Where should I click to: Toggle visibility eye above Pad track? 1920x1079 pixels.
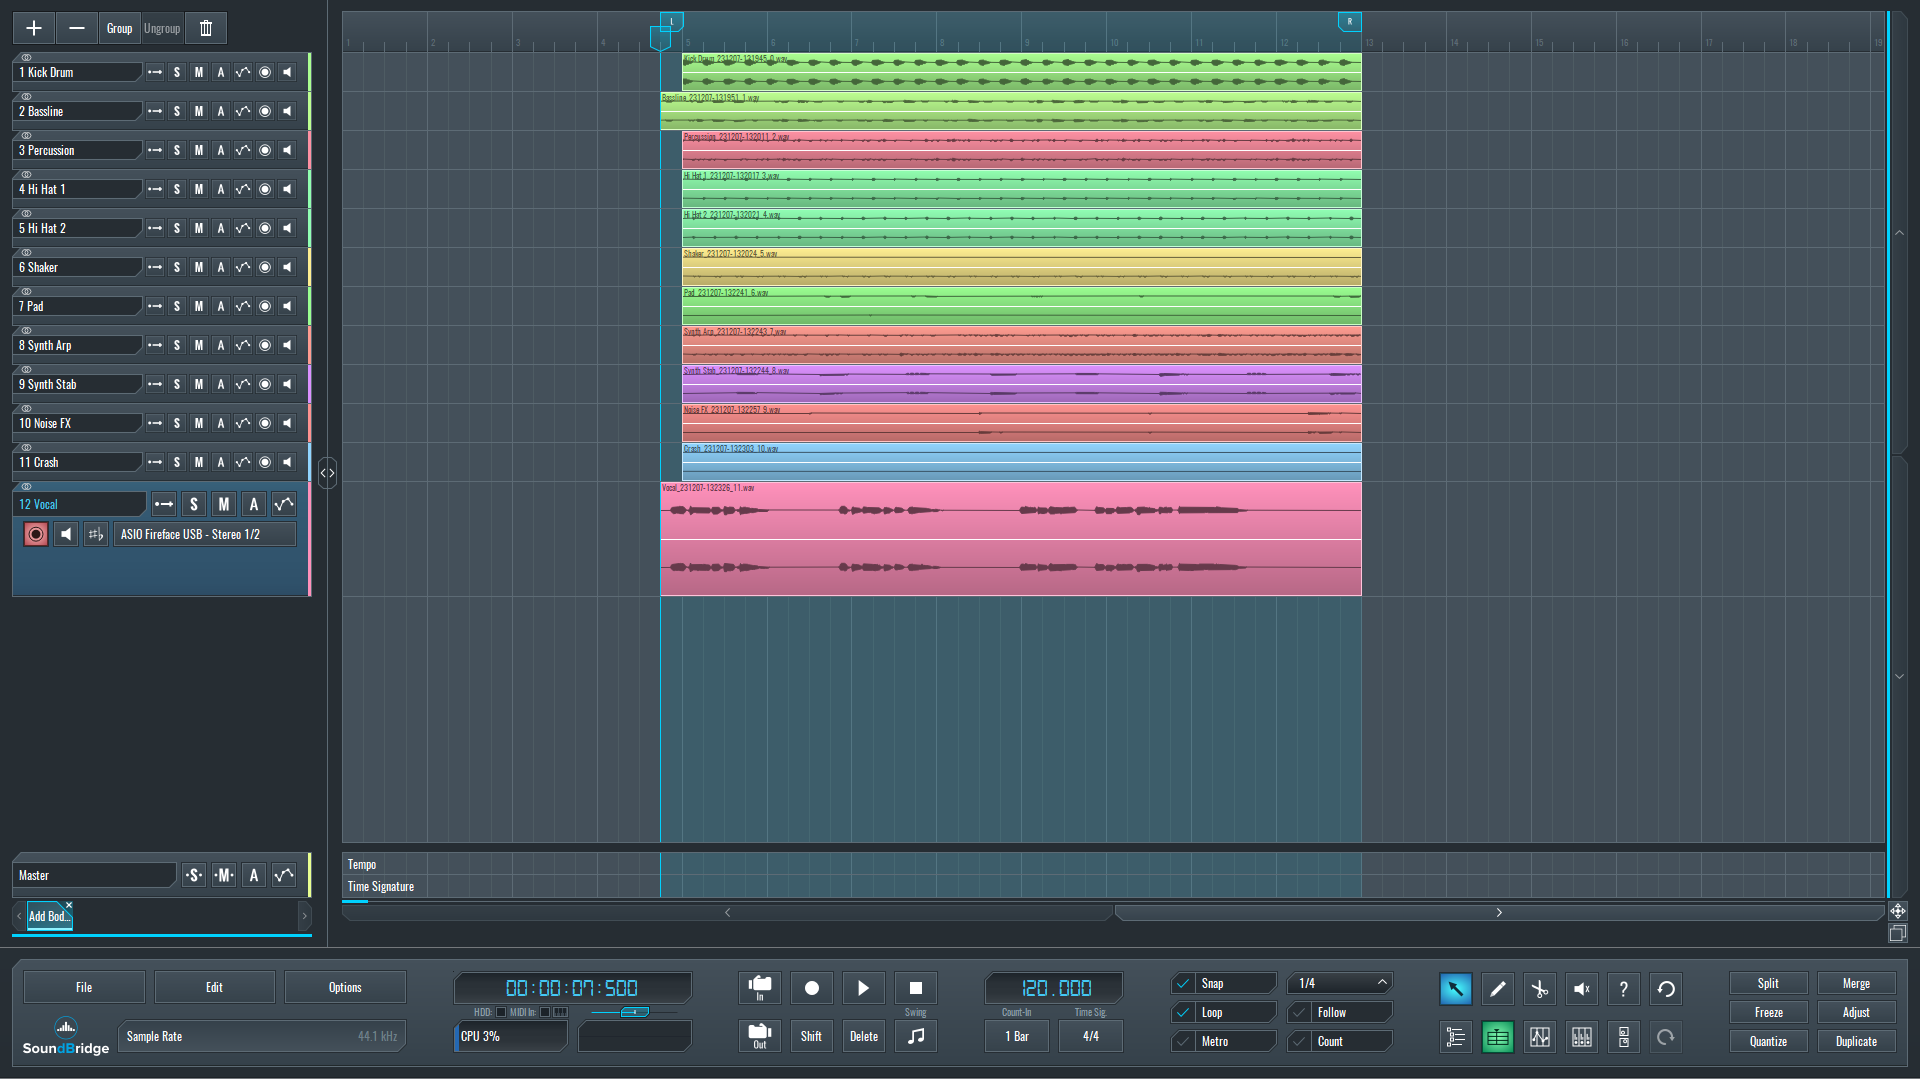tap(27, 292)
